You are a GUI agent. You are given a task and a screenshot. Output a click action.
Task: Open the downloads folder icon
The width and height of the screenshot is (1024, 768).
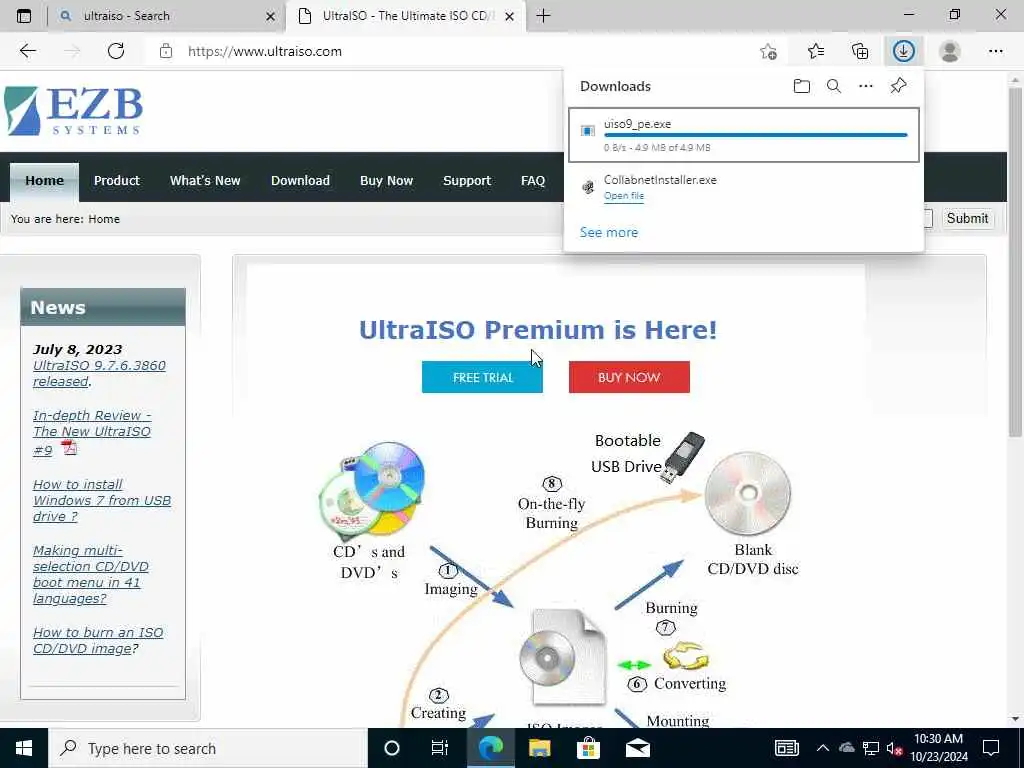pos(802,86)
